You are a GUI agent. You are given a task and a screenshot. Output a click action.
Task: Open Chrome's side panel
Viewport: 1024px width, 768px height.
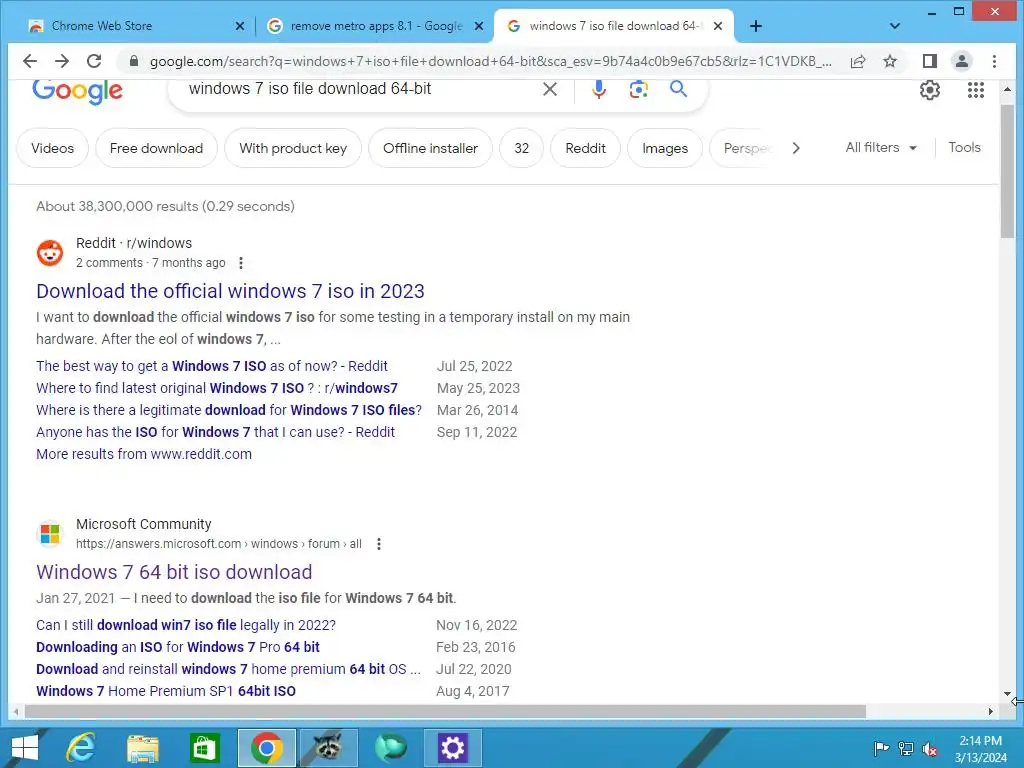pos(929,61)
